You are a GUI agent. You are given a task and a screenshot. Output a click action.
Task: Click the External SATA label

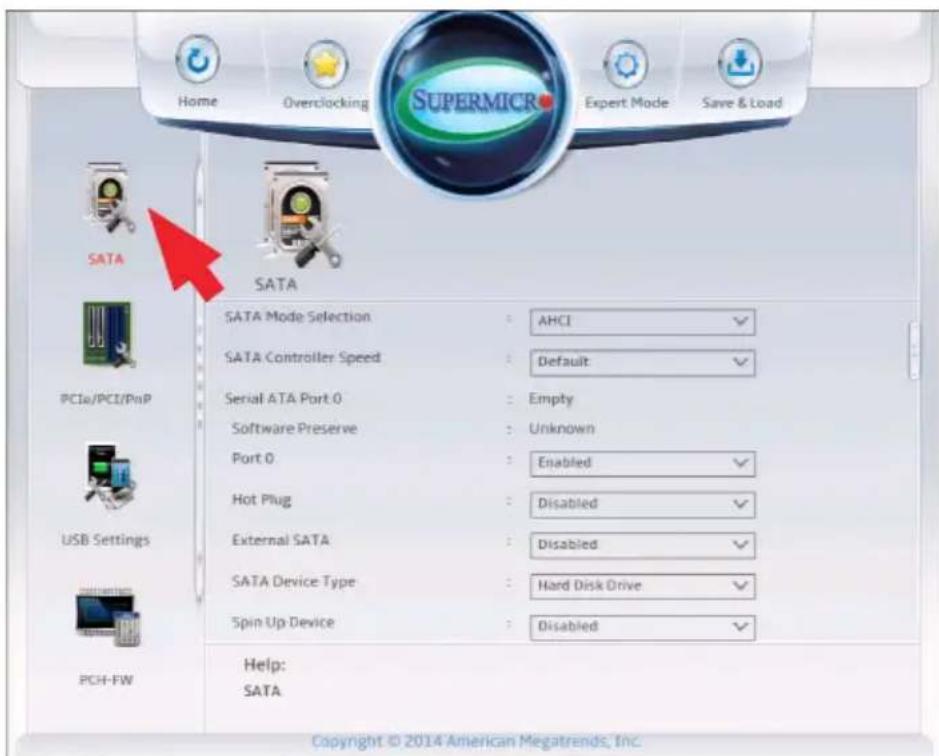pos(281,540)
